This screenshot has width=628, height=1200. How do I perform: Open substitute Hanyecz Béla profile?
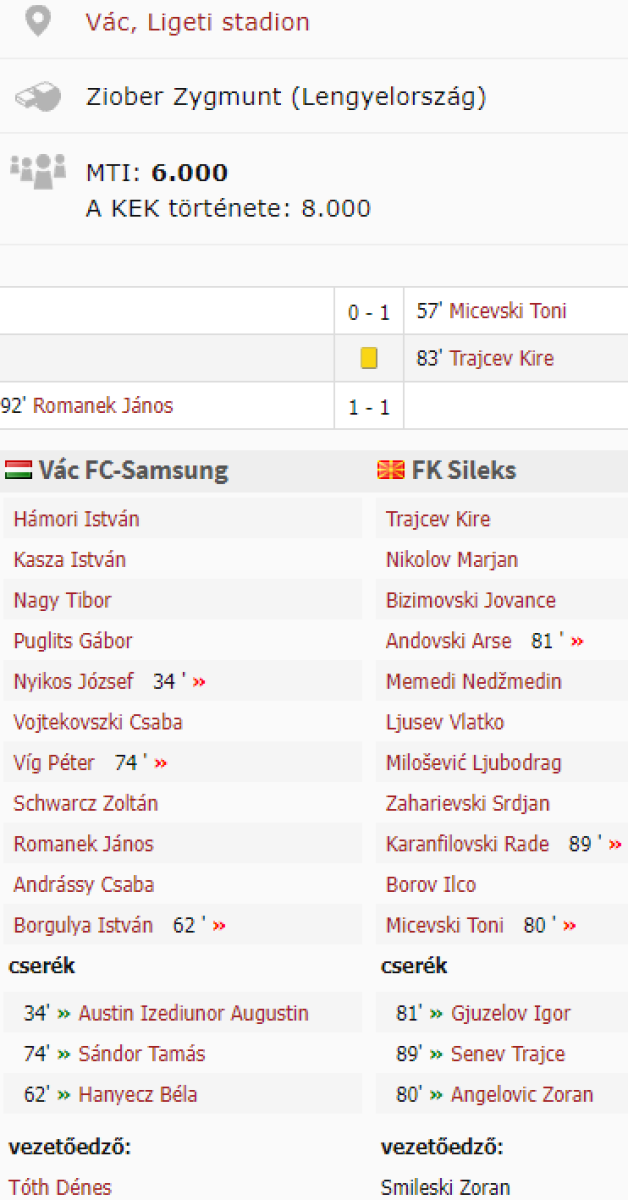[138, 1094]
